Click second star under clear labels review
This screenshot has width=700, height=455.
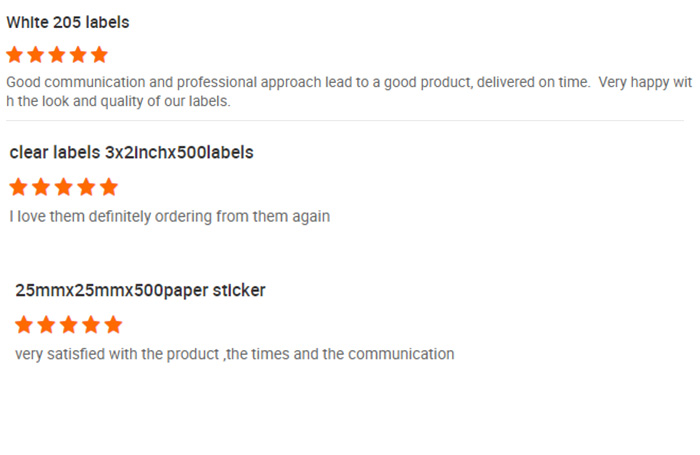pos(41,187)
